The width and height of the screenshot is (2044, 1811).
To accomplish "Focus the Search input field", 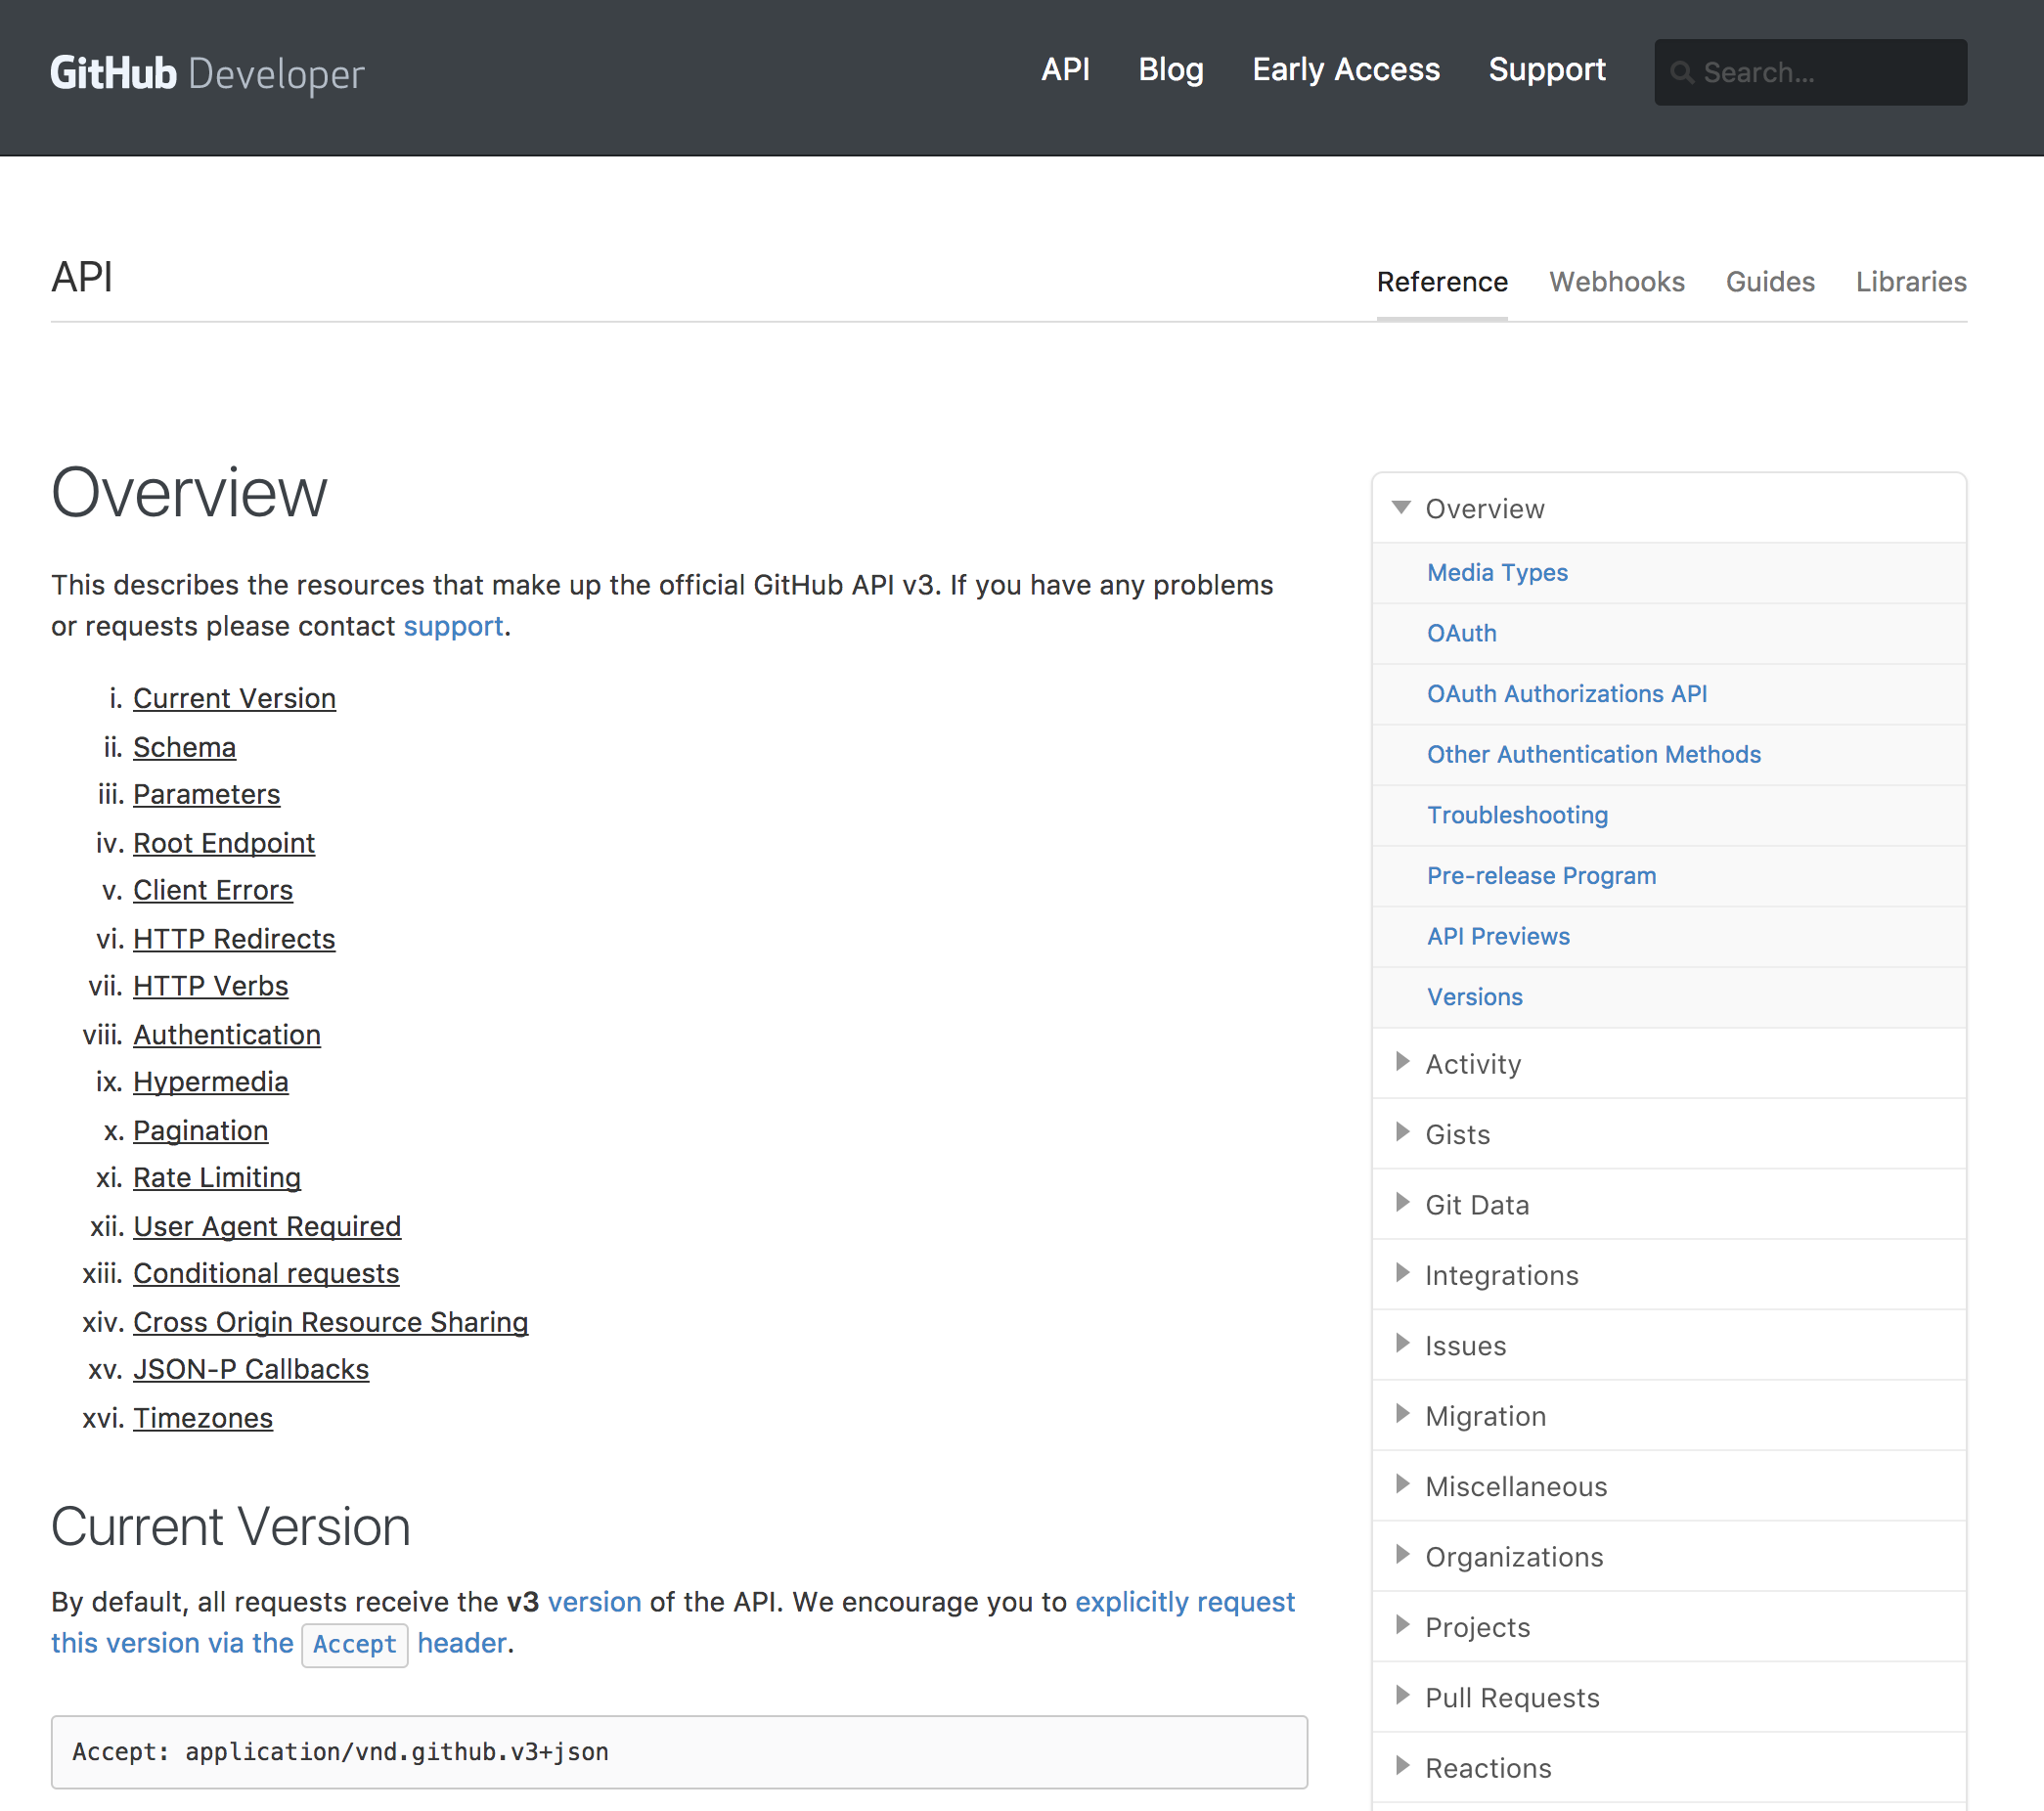I will pos(1810,73).
